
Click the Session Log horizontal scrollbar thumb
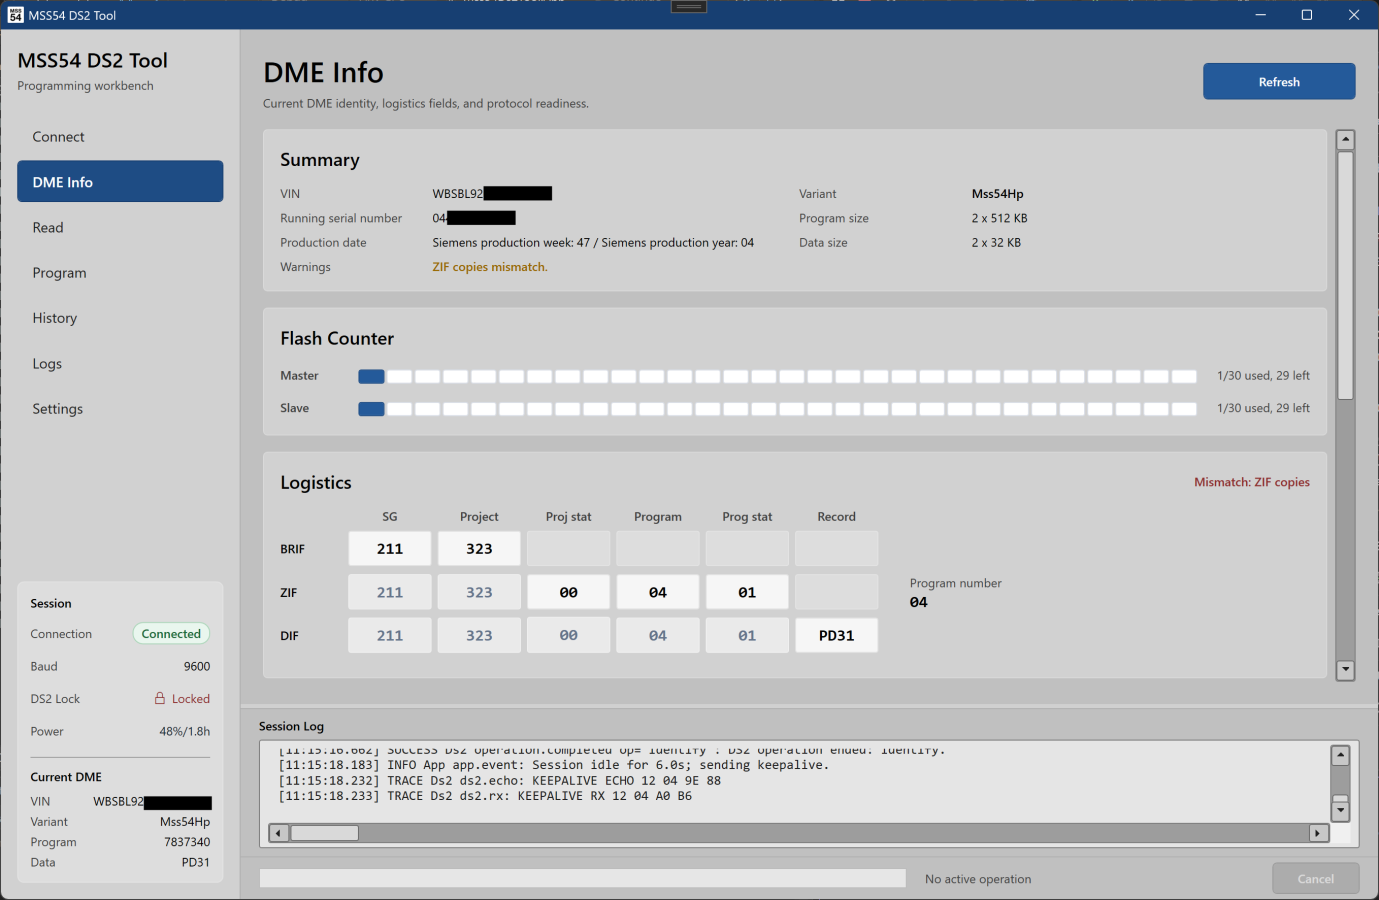[324, 833]
